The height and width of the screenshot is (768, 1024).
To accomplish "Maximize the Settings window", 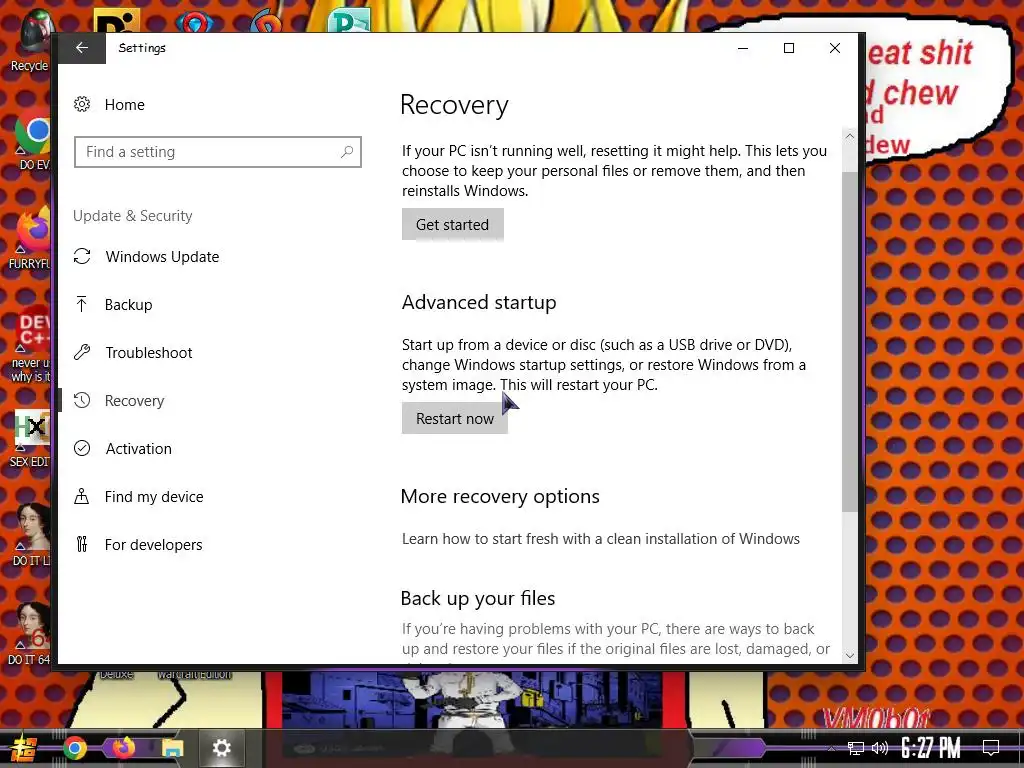I will 789,48.
